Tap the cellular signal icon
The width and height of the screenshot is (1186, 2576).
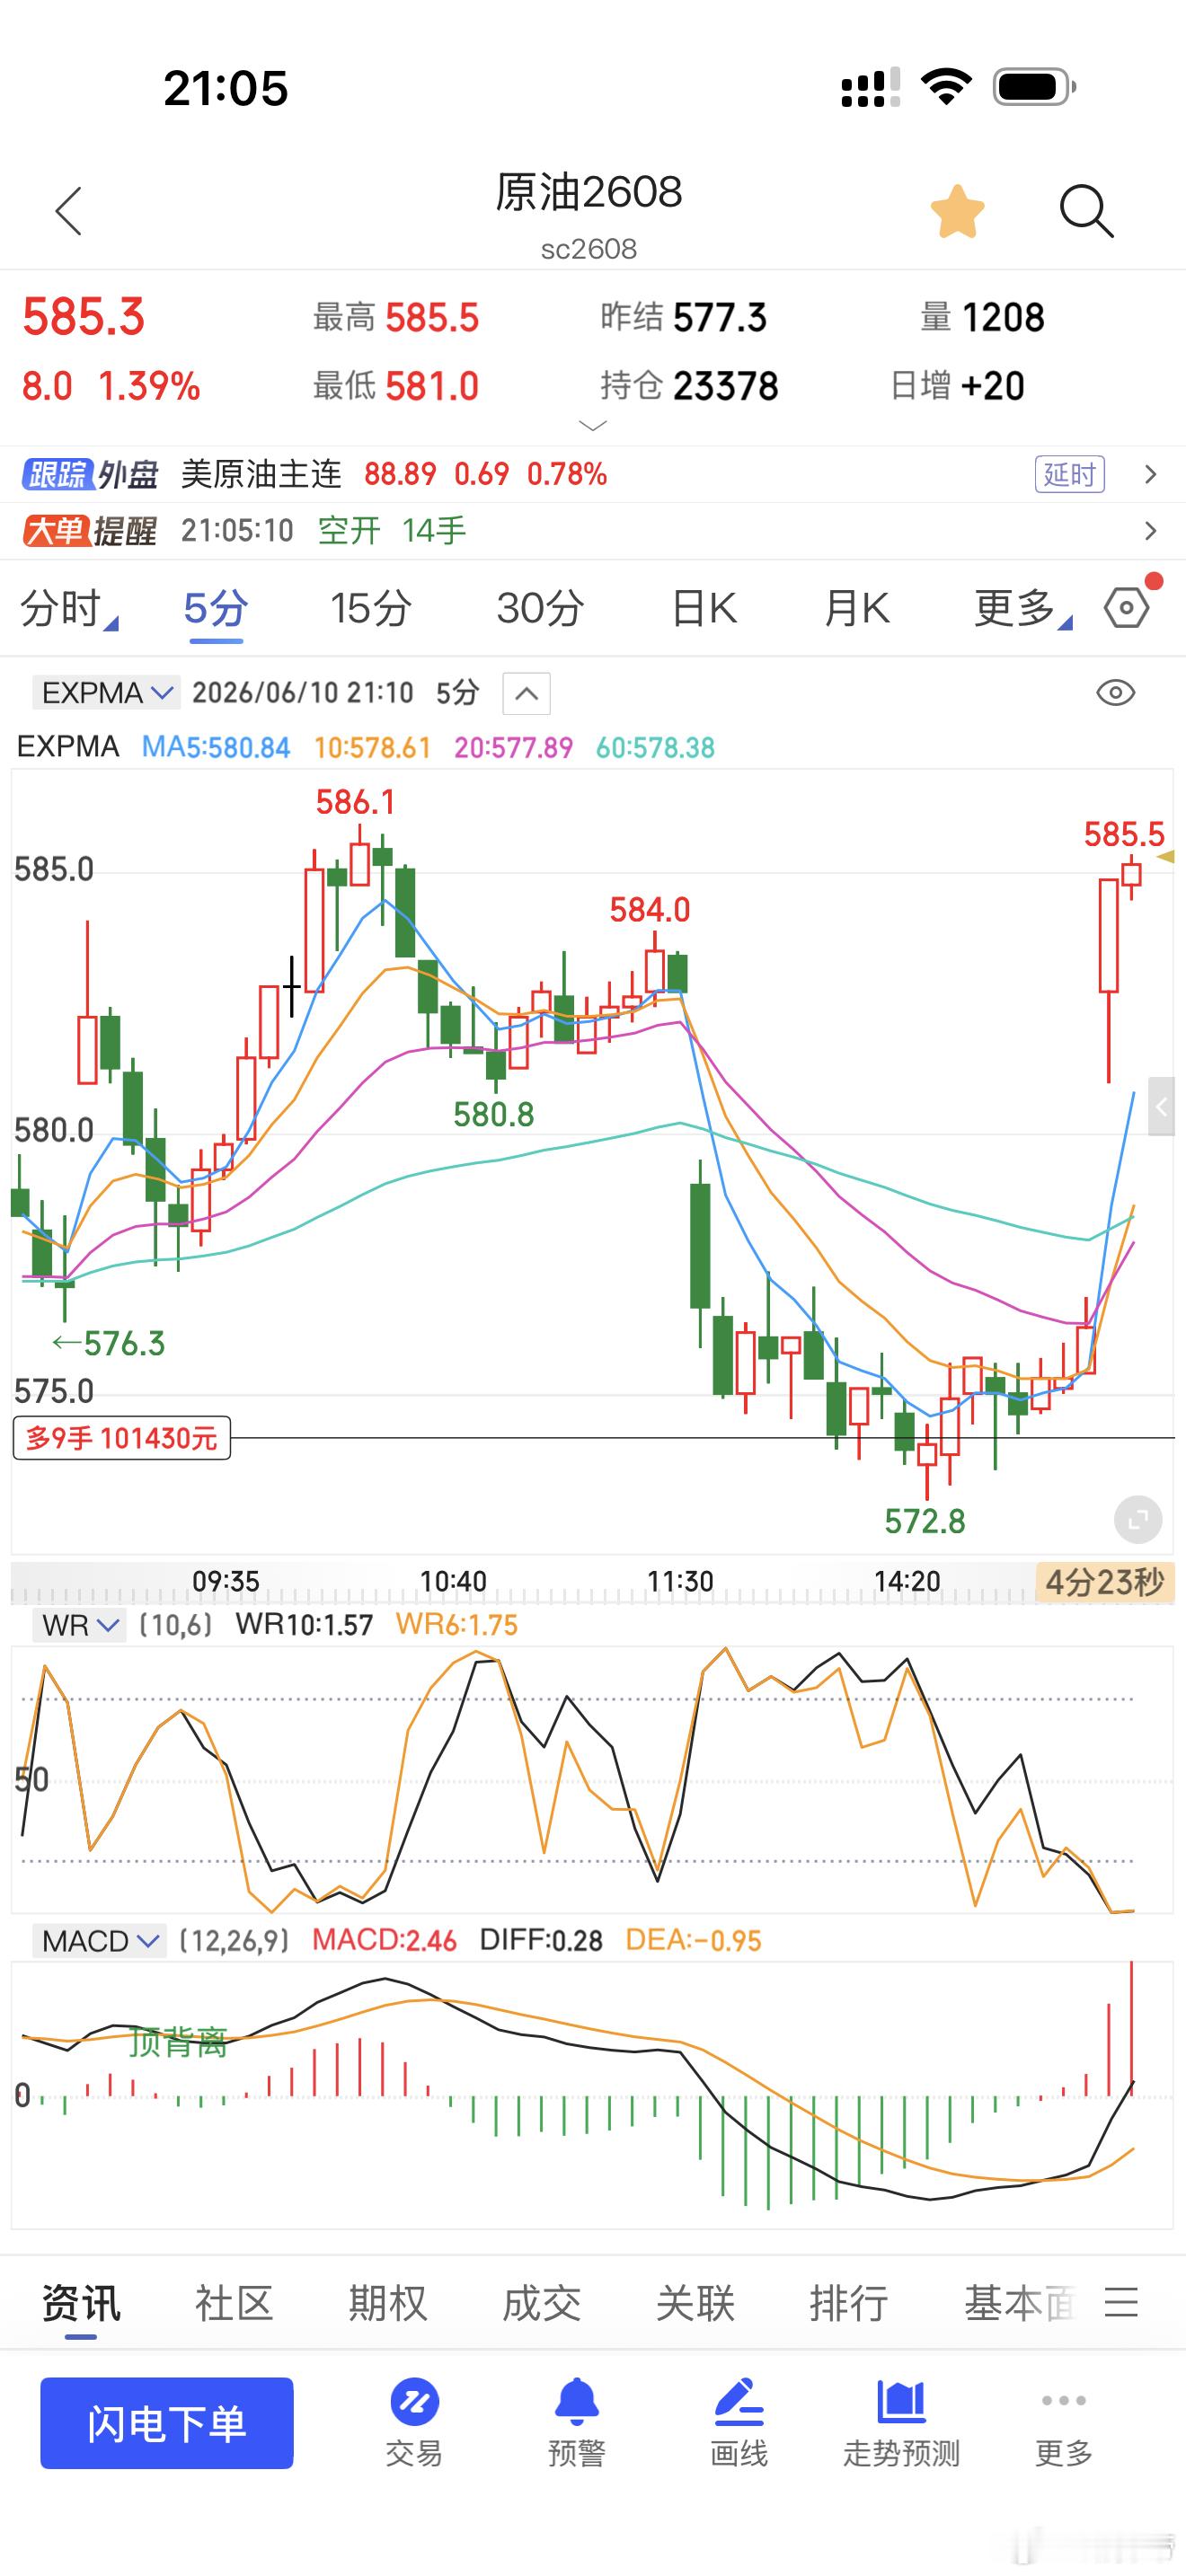click(x=870, y=87)
